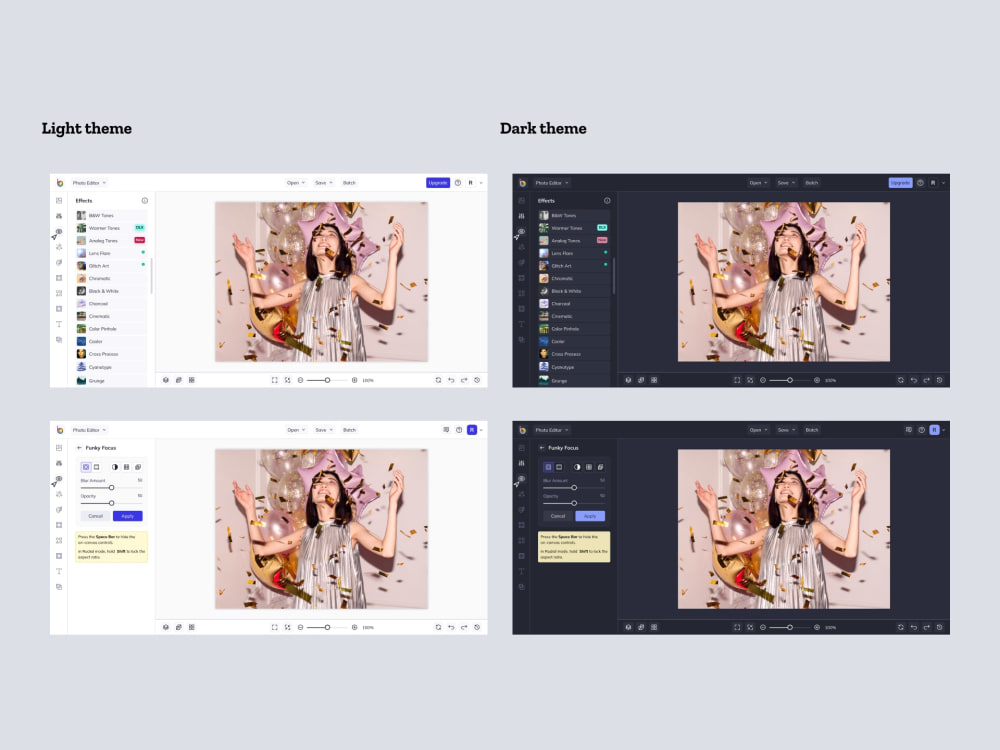Choose Black & White effect in light theme list

(x=111, y=291)
